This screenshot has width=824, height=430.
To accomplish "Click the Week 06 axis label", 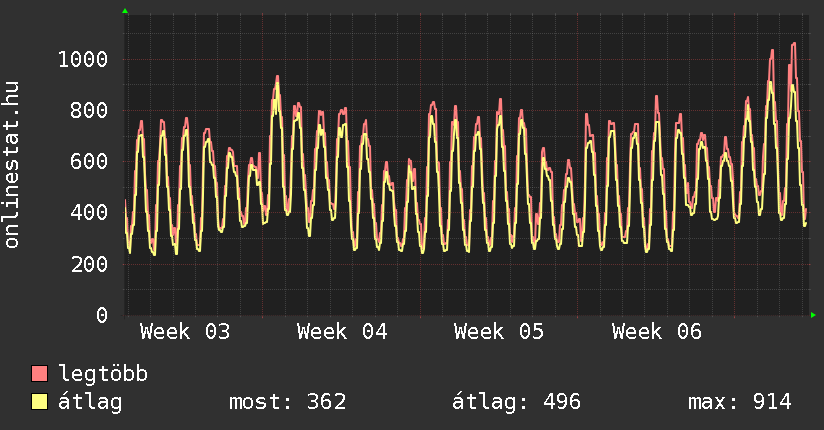I will click(x=657, y=332).
